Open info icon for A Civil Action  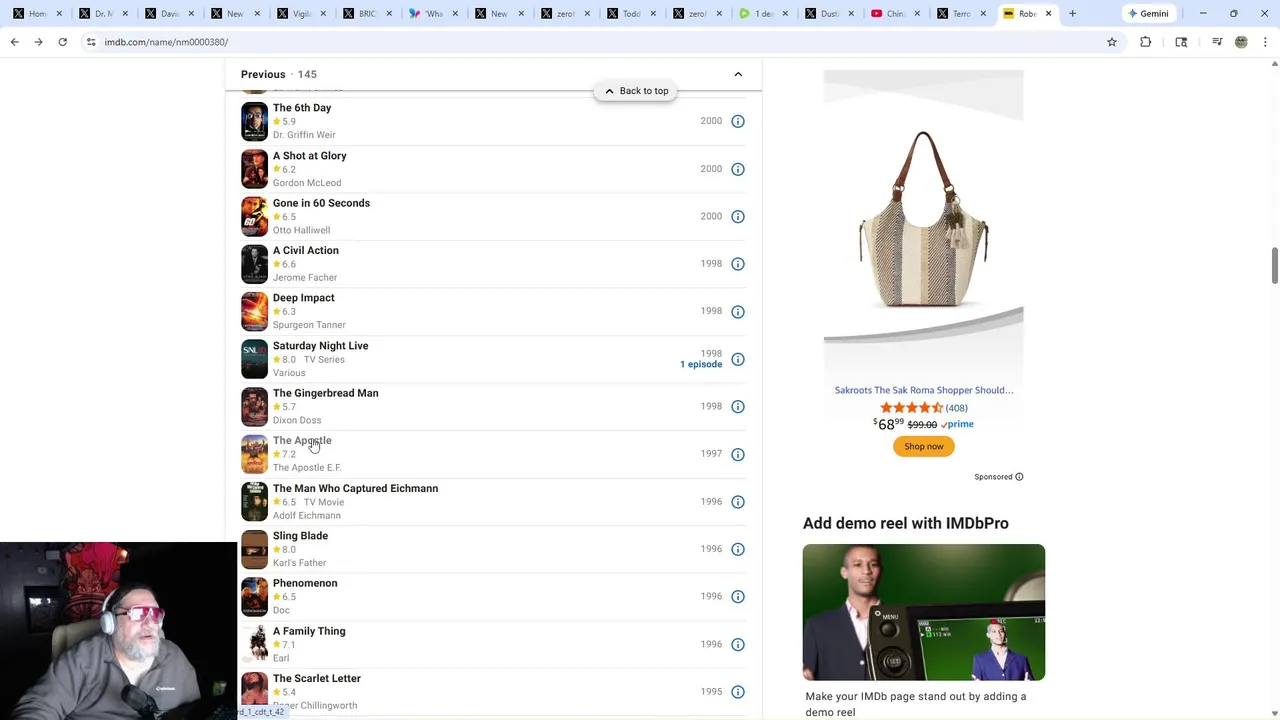coord(738,264)
